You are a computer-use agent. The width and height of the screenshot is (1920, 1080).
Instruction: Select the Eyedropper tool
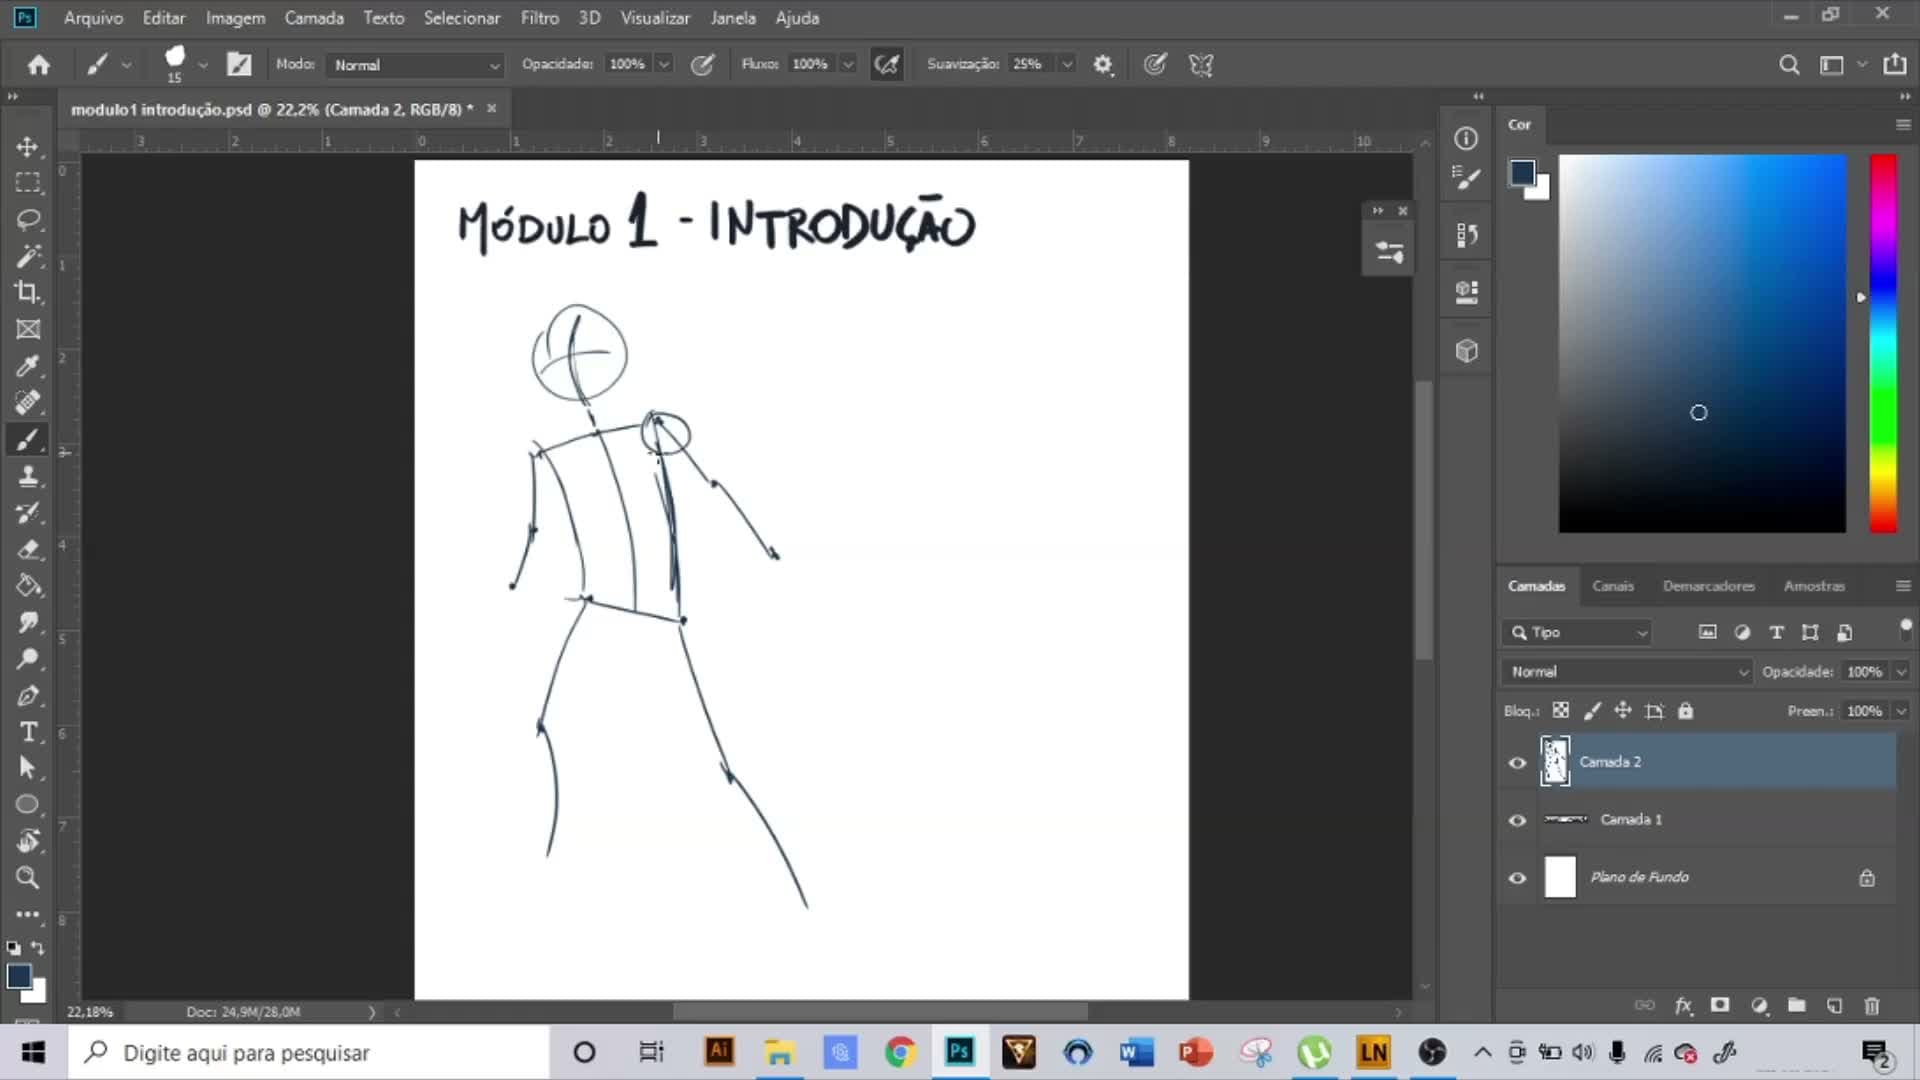(28, 366)
